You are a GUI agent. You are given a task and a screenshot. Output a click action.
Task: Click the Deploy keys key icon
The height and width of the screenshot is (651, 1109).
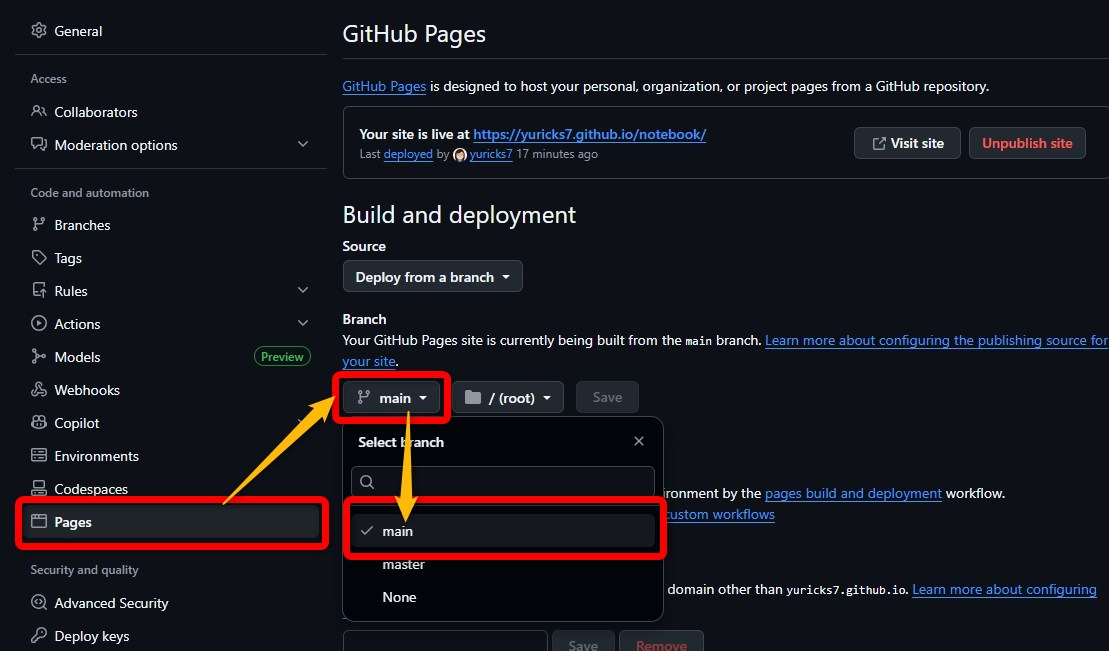39,635
